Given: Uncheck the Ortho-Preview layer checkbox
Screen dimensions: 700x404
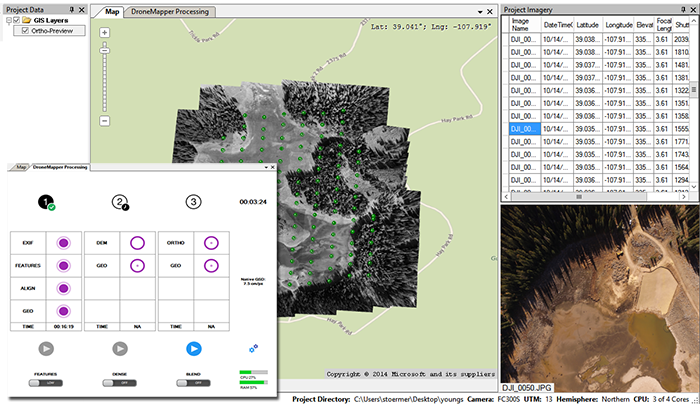Looking at the screenshot, I should tap(25, 31).
